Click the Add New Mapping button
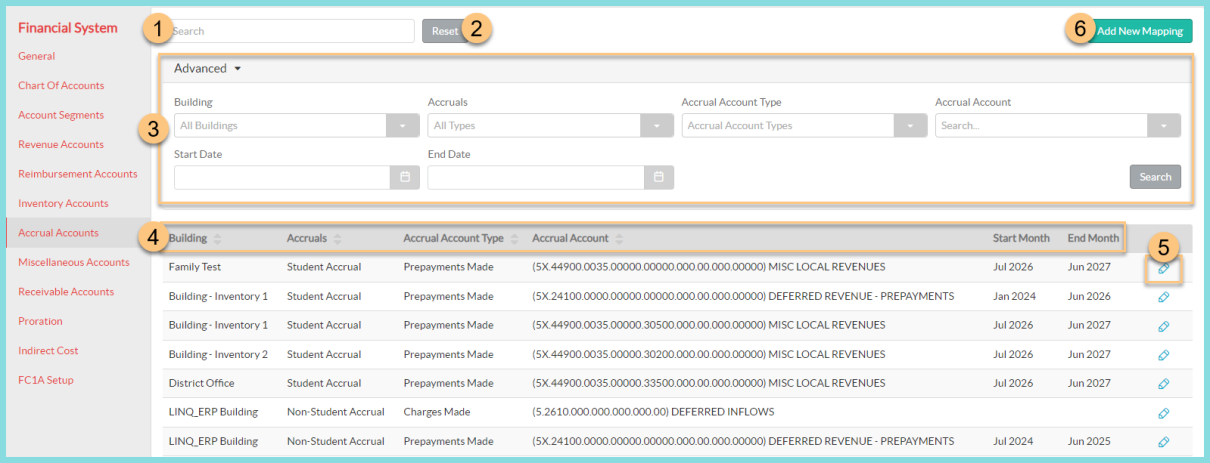 click(x=1139, y=31)
